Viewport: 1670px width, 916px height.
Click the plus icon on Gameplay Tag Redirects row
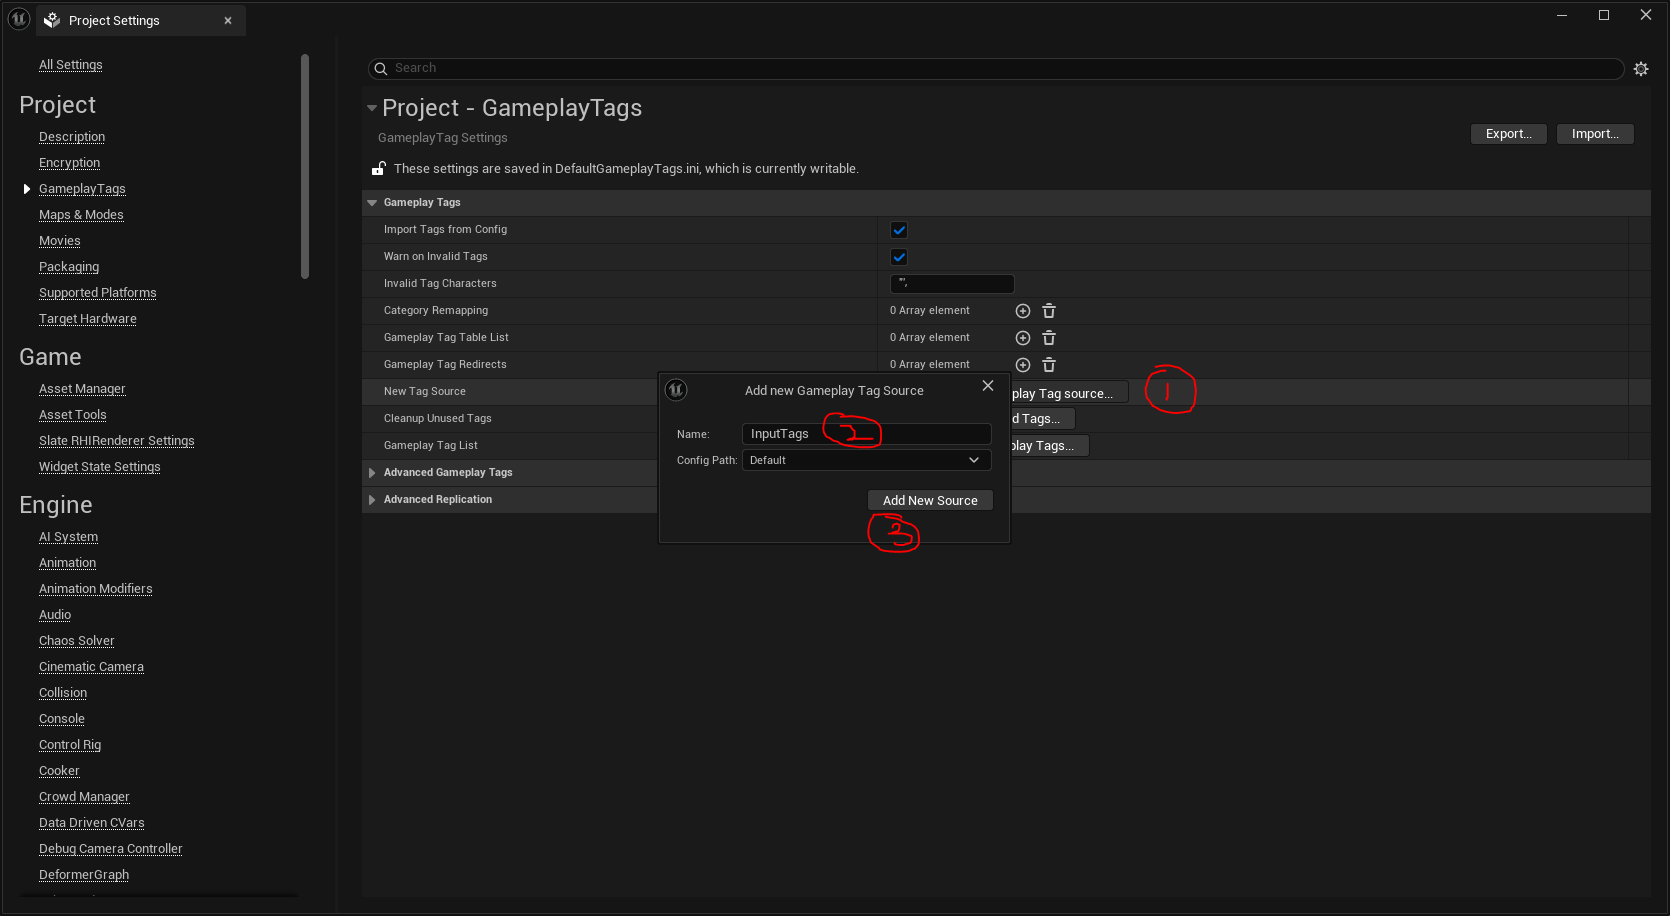point(1022,364)
